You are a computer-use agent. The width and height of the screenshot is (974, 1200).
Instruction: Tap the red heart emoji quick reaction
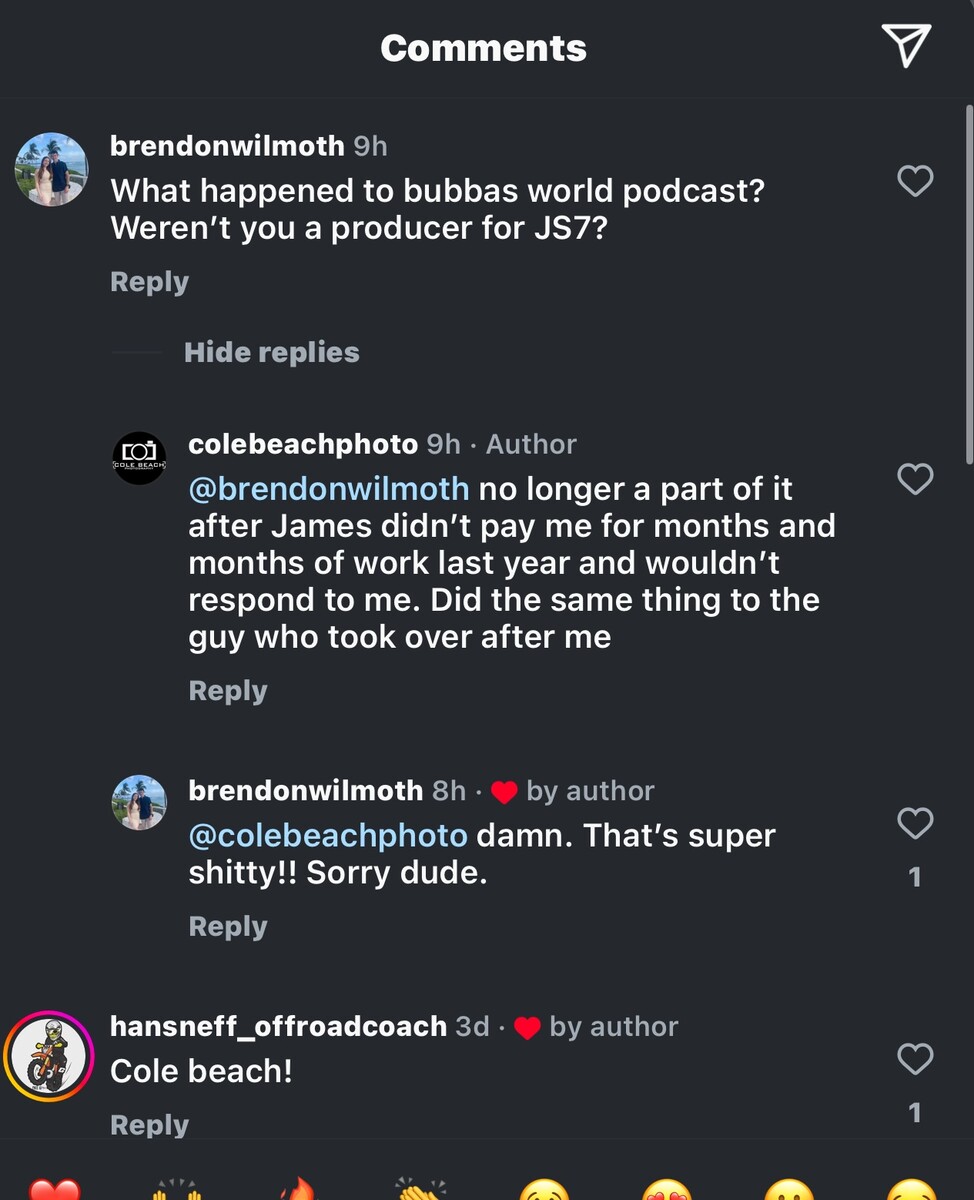(x=54, y=1190)
